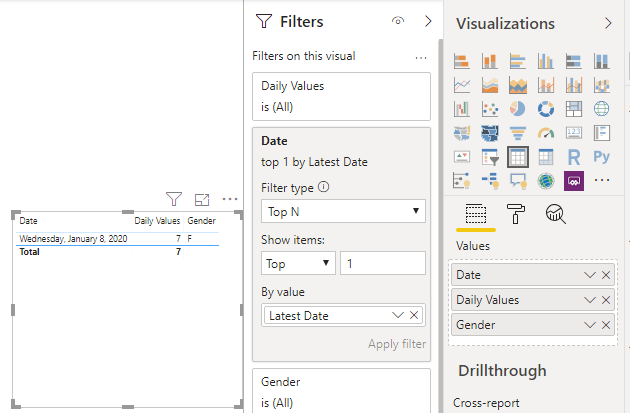Choose the Line chart visualization
This screenshot has width=630, height=413.
point(462,85)
